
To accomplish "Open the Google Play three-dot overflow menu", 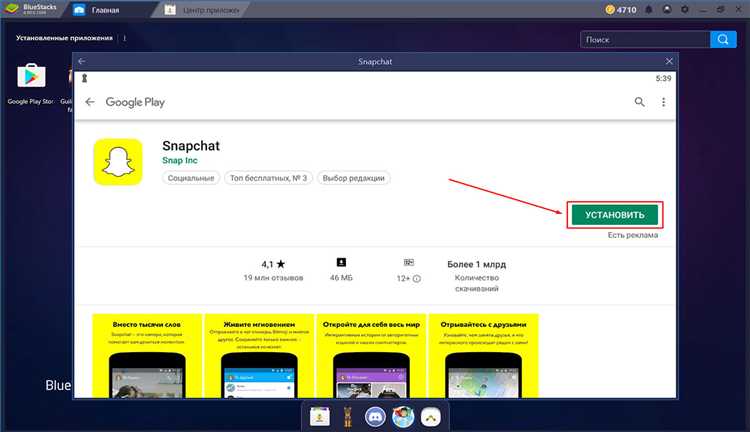I will (663, 102).
